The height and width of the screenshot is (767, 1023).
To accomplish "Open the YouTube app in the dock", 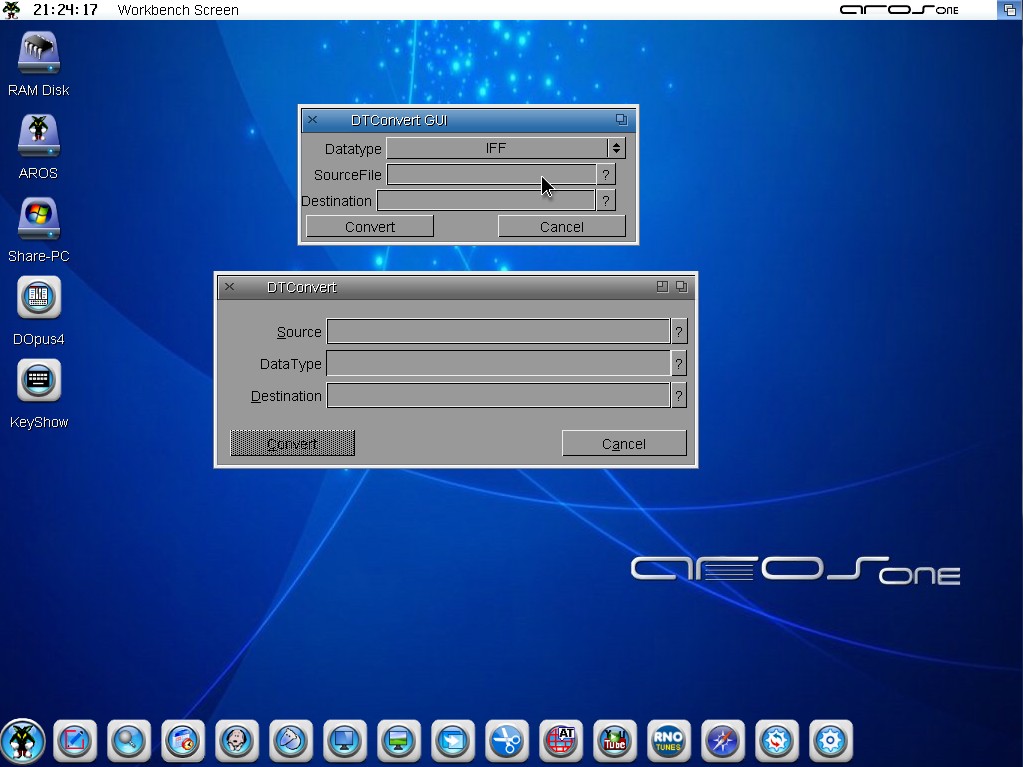I will click(614, 741).
